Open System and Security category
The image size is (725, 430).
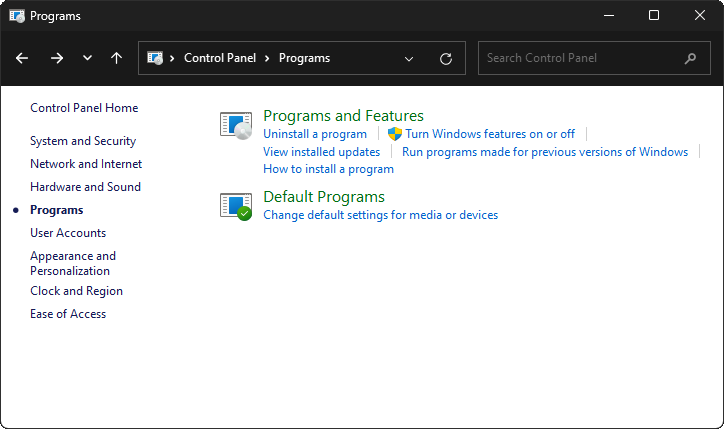[83, 141]
